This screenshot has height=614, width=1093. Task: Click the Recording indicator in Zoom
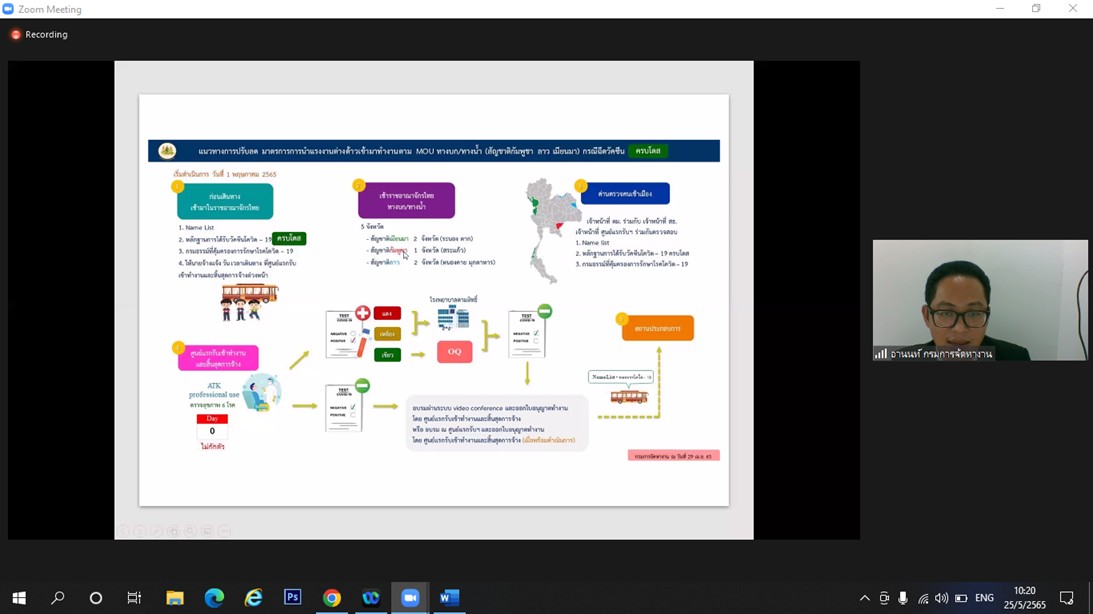[39, 35]
